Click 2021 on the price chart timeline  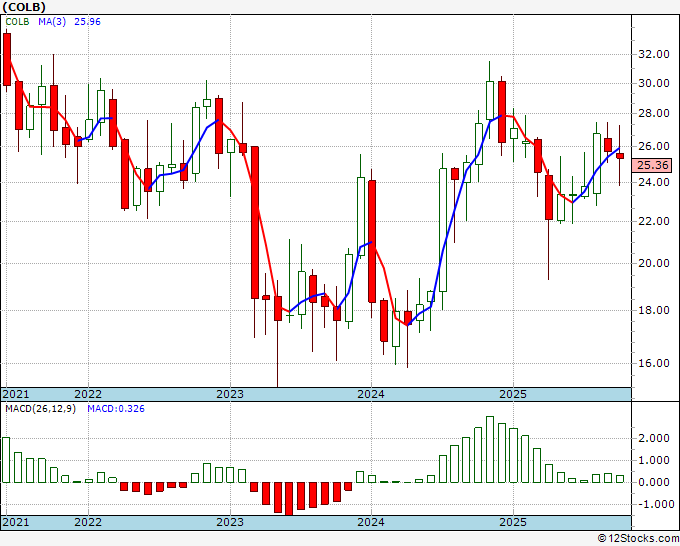tap(16, 394)
